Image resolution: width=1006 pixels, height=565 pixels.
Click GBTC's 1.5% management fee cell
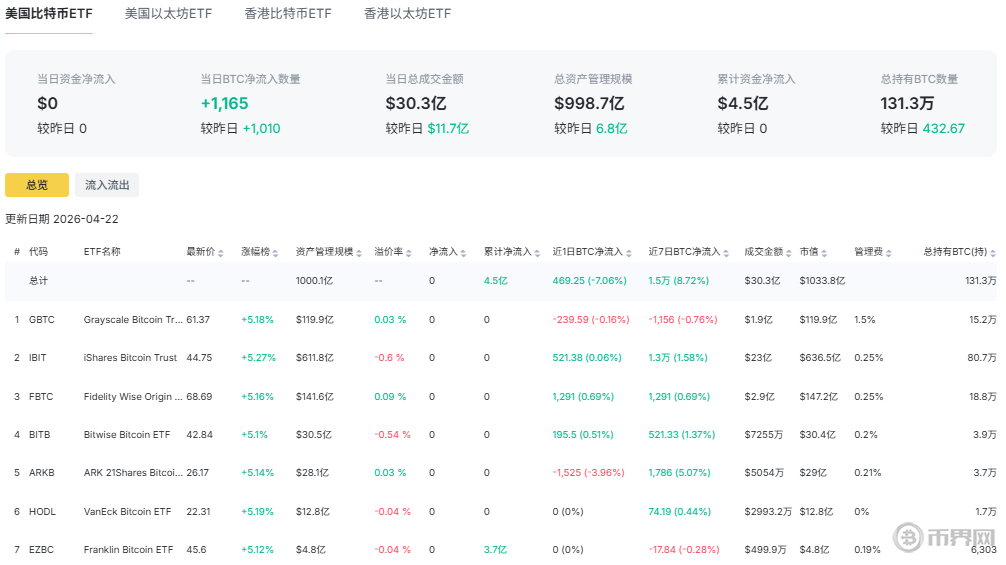click(x=865, y=319)
